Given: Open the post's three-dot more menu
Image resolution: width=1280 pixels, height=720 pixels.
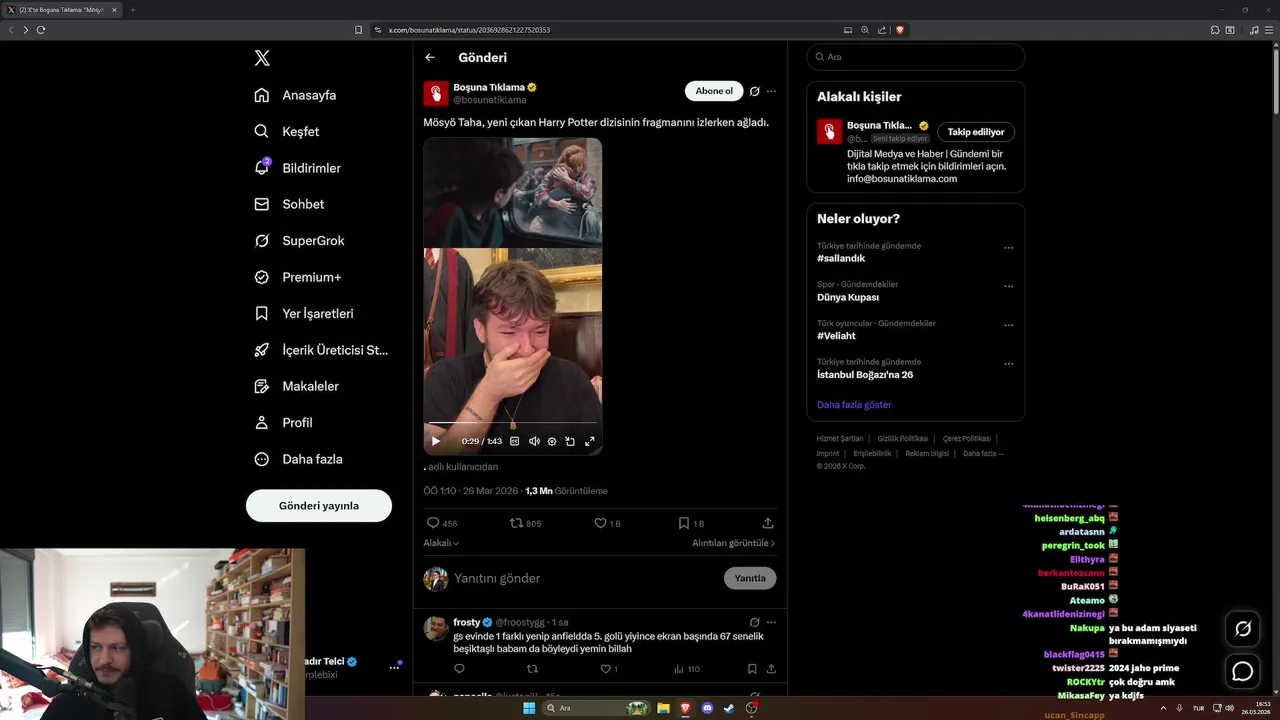Looking at the screenshot, I should (x=771, y=91).
